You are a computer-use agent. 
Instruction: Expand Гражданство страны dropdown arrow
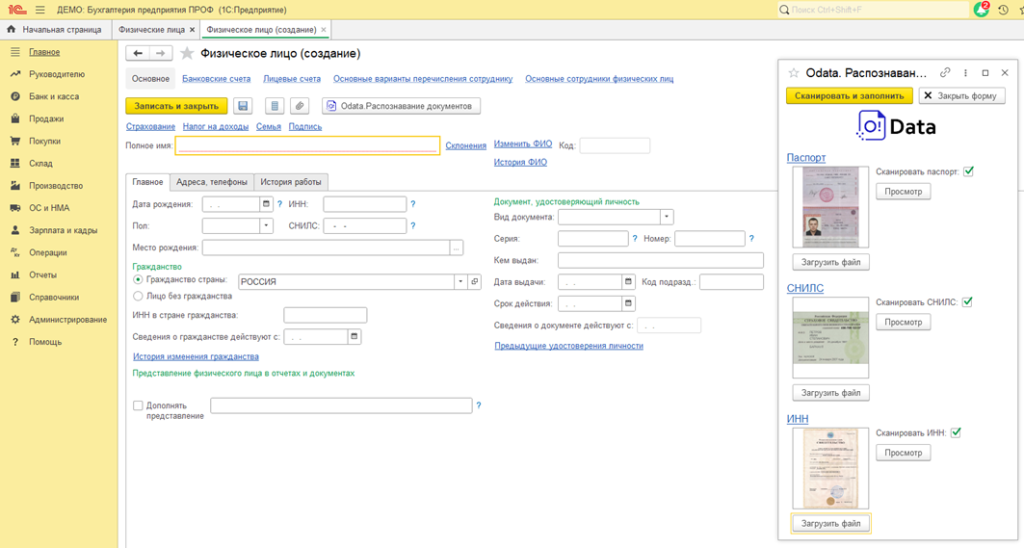pos(460,282)
